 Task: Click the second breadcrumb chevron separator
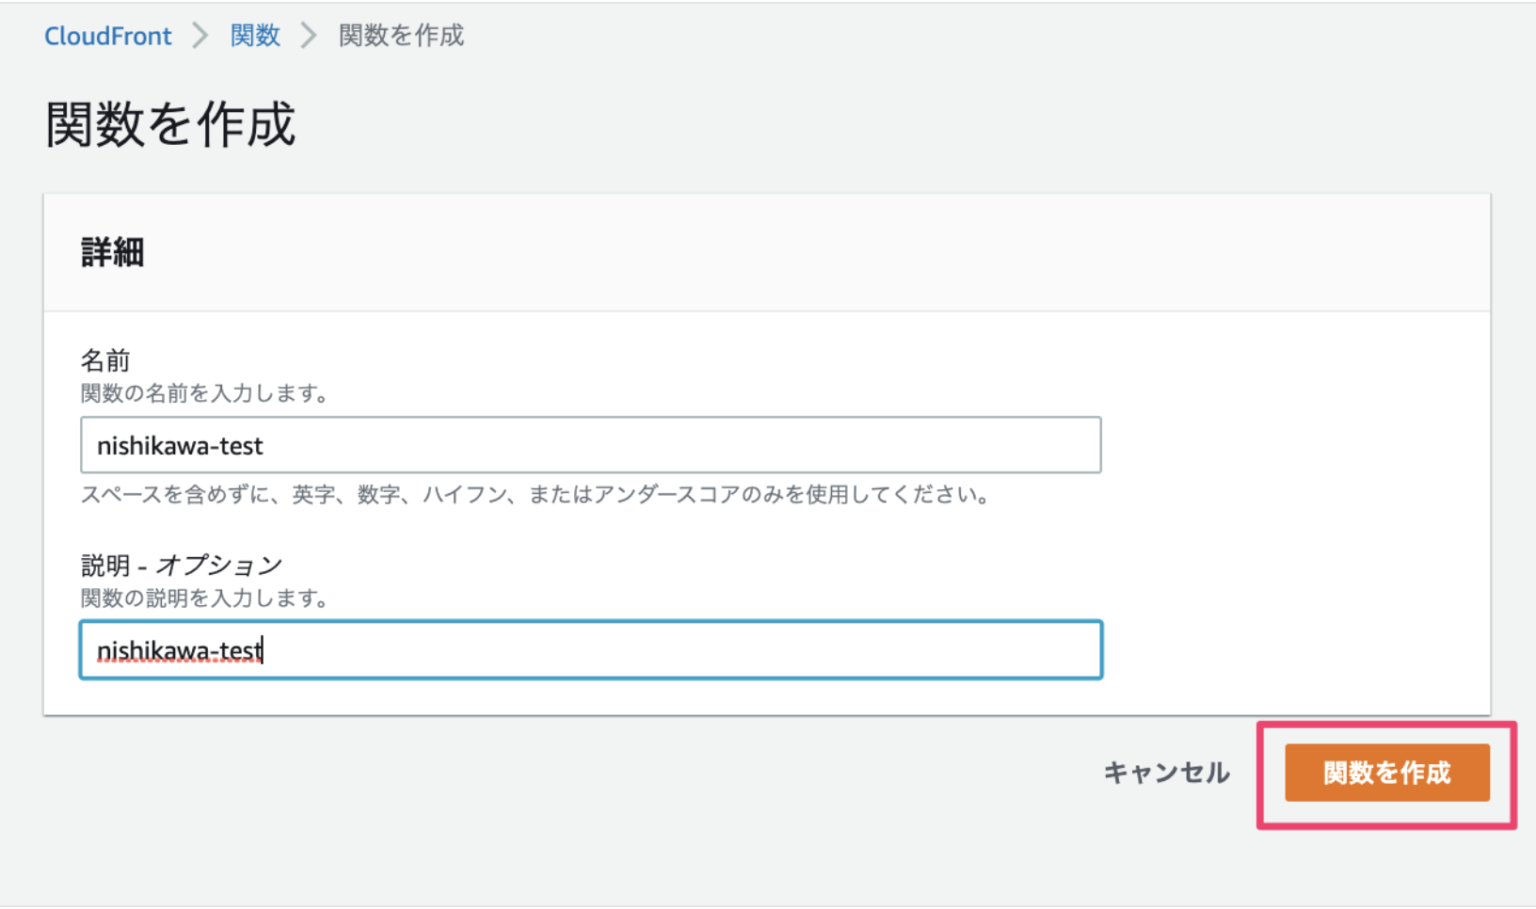[305, 35]
